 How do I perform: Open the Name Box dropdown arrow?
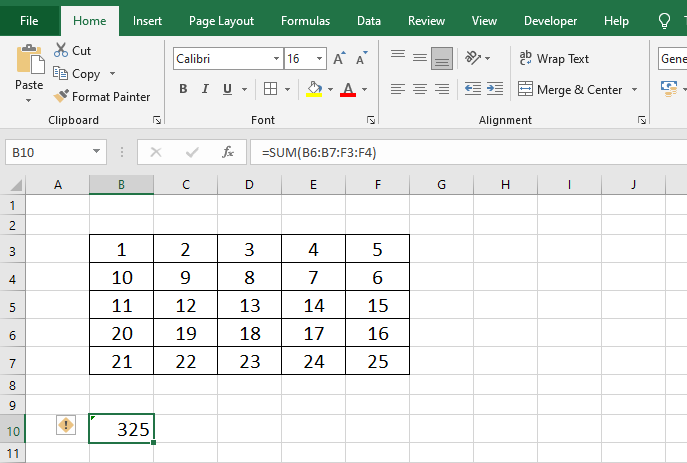point(96,152)
